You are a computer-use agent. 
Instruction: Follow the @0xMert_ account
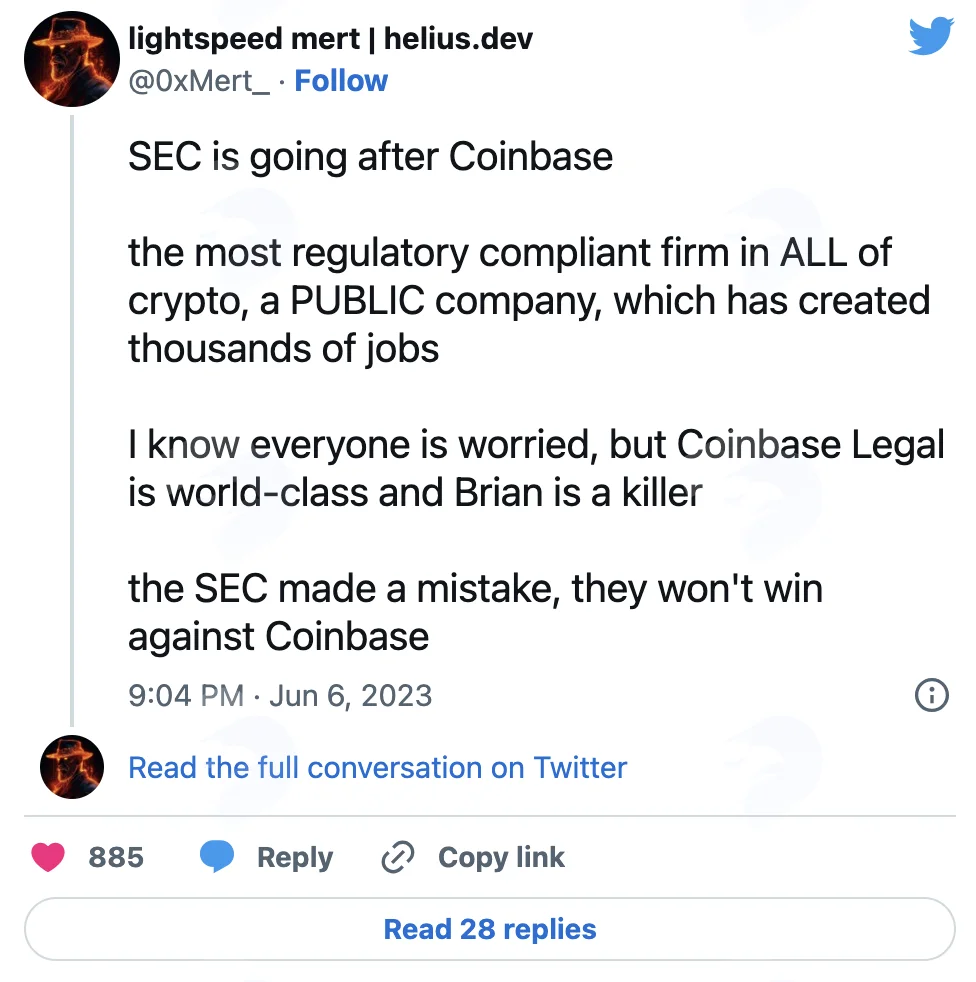341,81
